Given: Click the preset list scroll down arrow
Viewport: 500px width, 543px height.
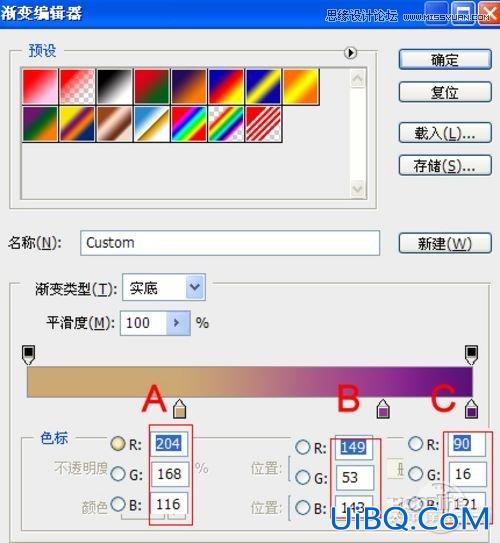Looking at the screenshot, I should click(x=358, y=189).
